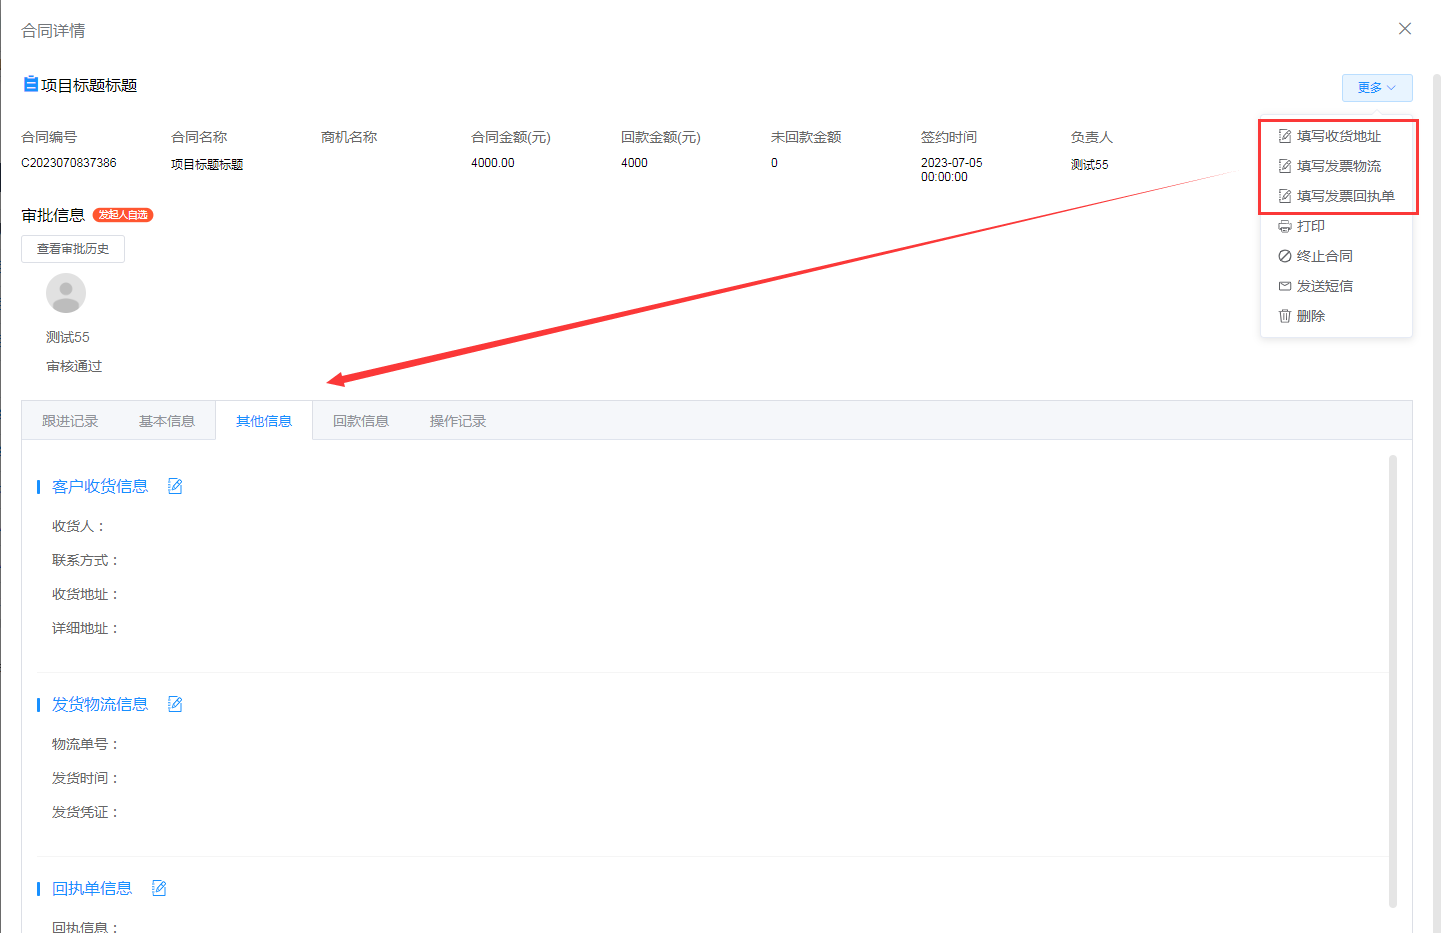This screenshot has height=933, width=1441.
Task: Click the 查看审批历史 button
Action: (x=73, y=249)
